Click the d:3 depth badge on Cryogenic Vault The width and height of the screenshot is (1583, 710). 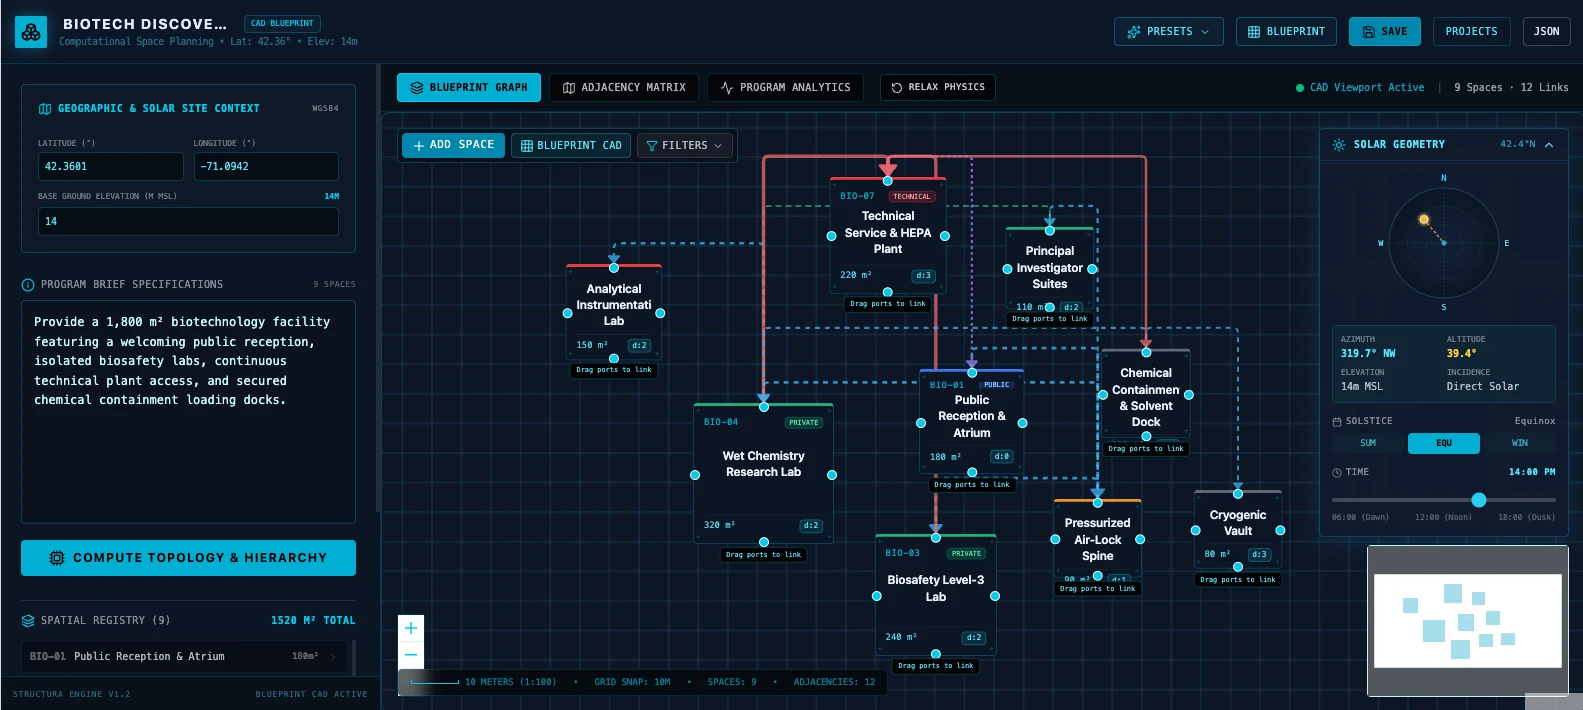point(1259,554)
